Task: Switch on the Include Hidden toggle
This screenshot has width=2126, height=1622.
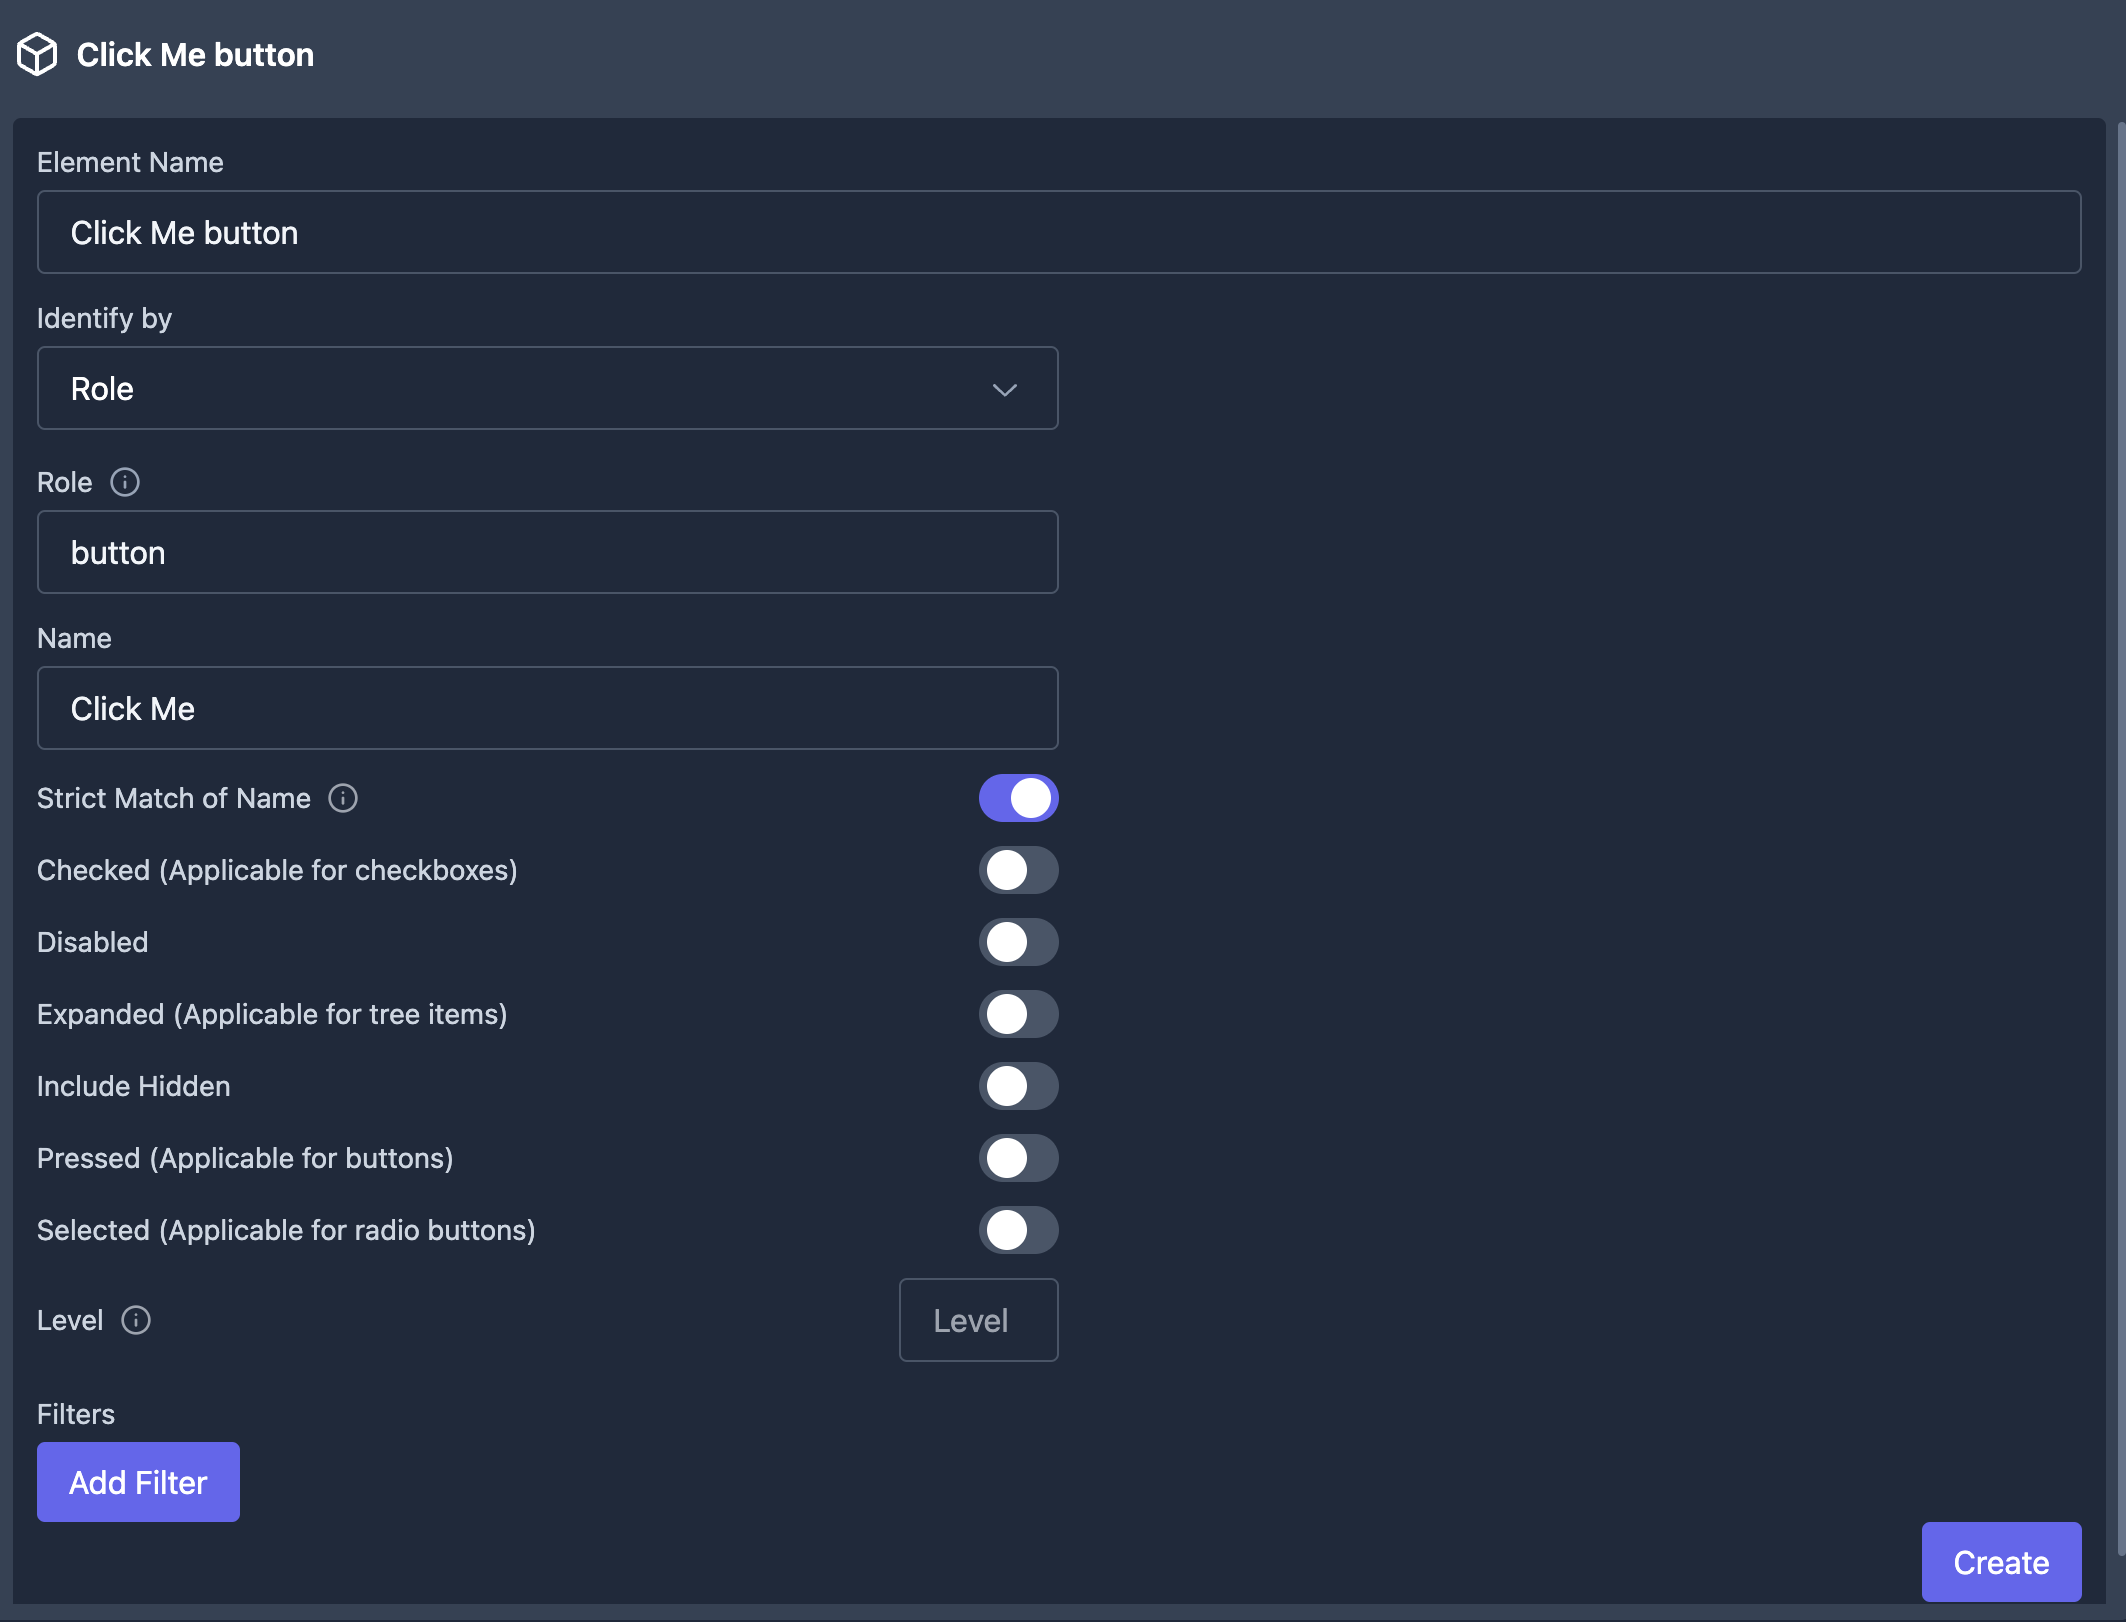Action: click(1018, 1086)
